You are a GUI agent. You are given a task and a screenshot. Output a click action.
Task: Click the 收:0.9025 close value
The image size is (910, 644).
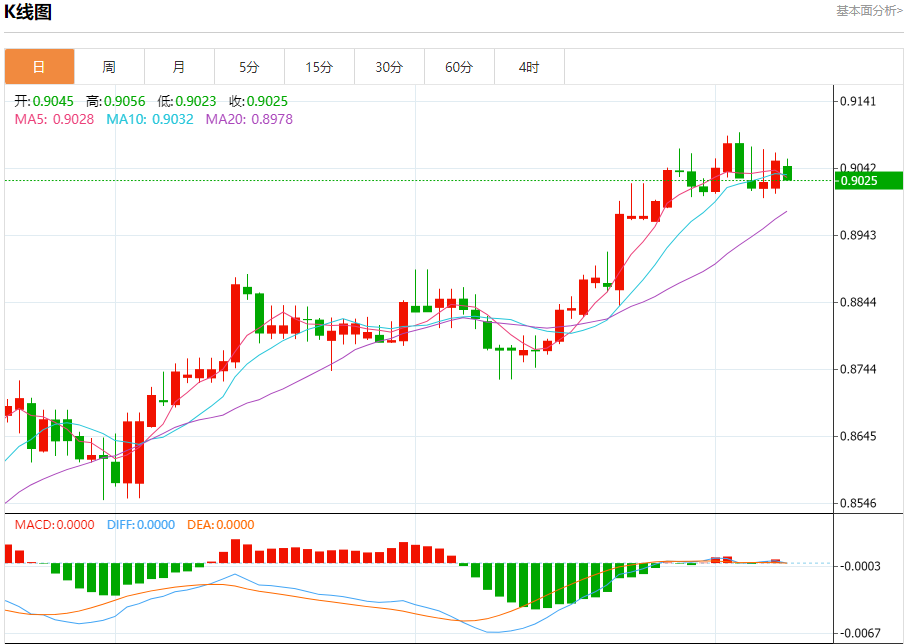[258, 101]
